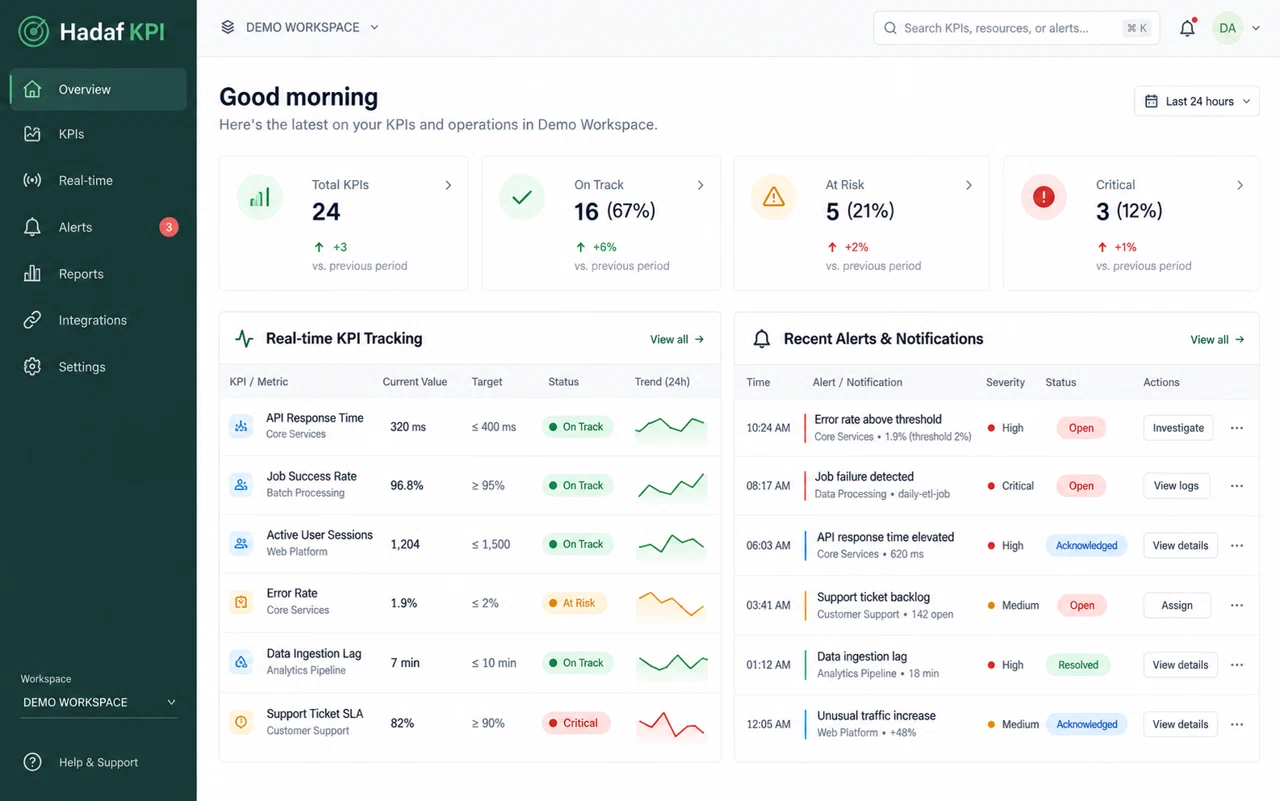Click the On Track checkmark icon
The image size is (1280, 801).
coord(522,197)
